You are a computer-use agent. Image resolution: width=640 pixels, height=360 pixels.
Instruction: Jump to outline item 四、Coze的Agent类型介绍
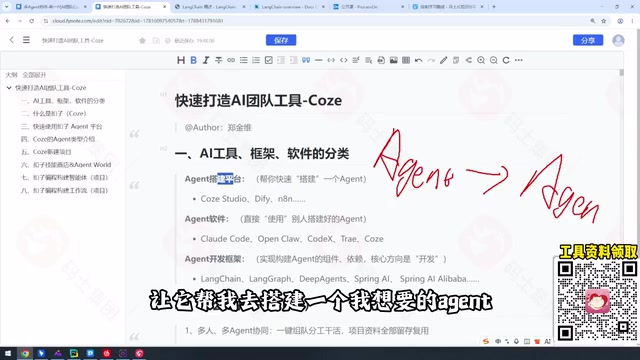point(58,139)
